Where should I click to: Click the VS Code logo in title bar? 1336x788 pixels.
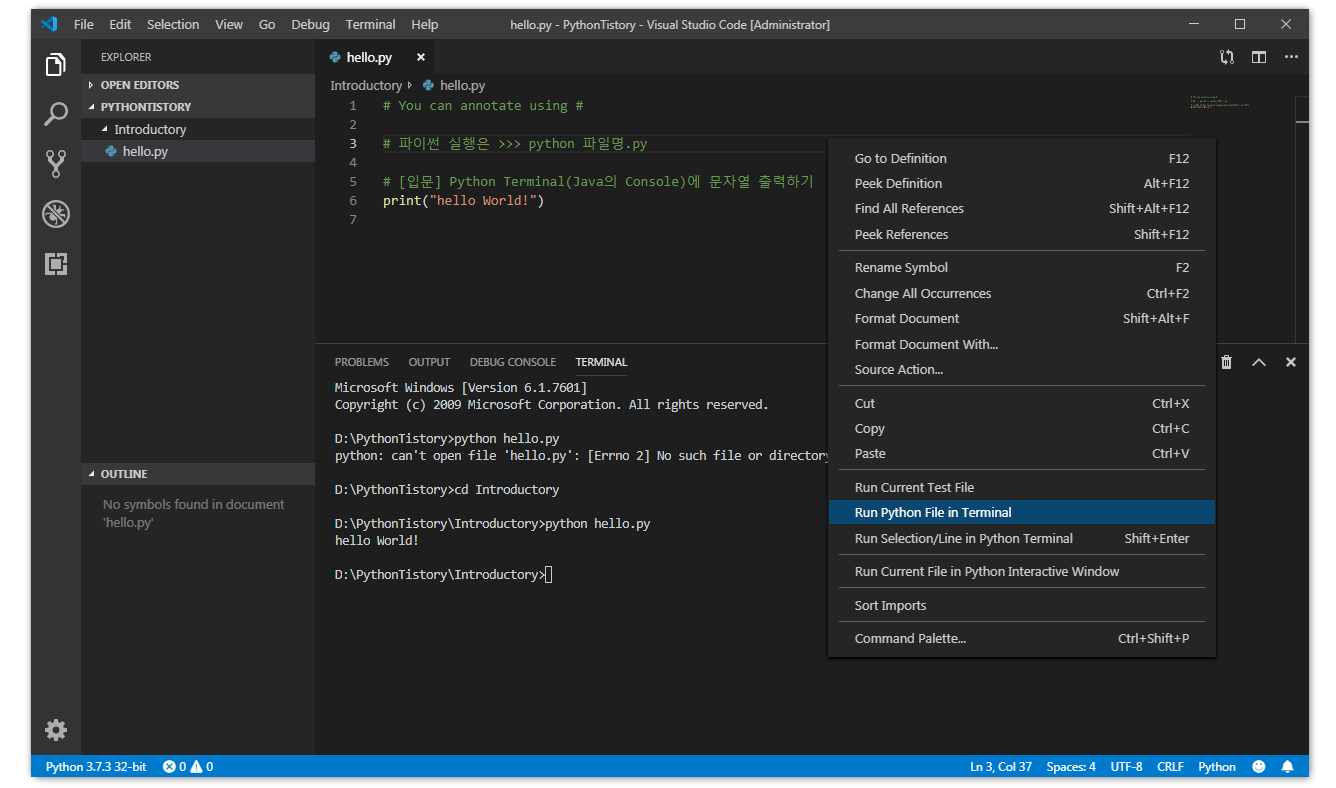[x=49, y=24]
